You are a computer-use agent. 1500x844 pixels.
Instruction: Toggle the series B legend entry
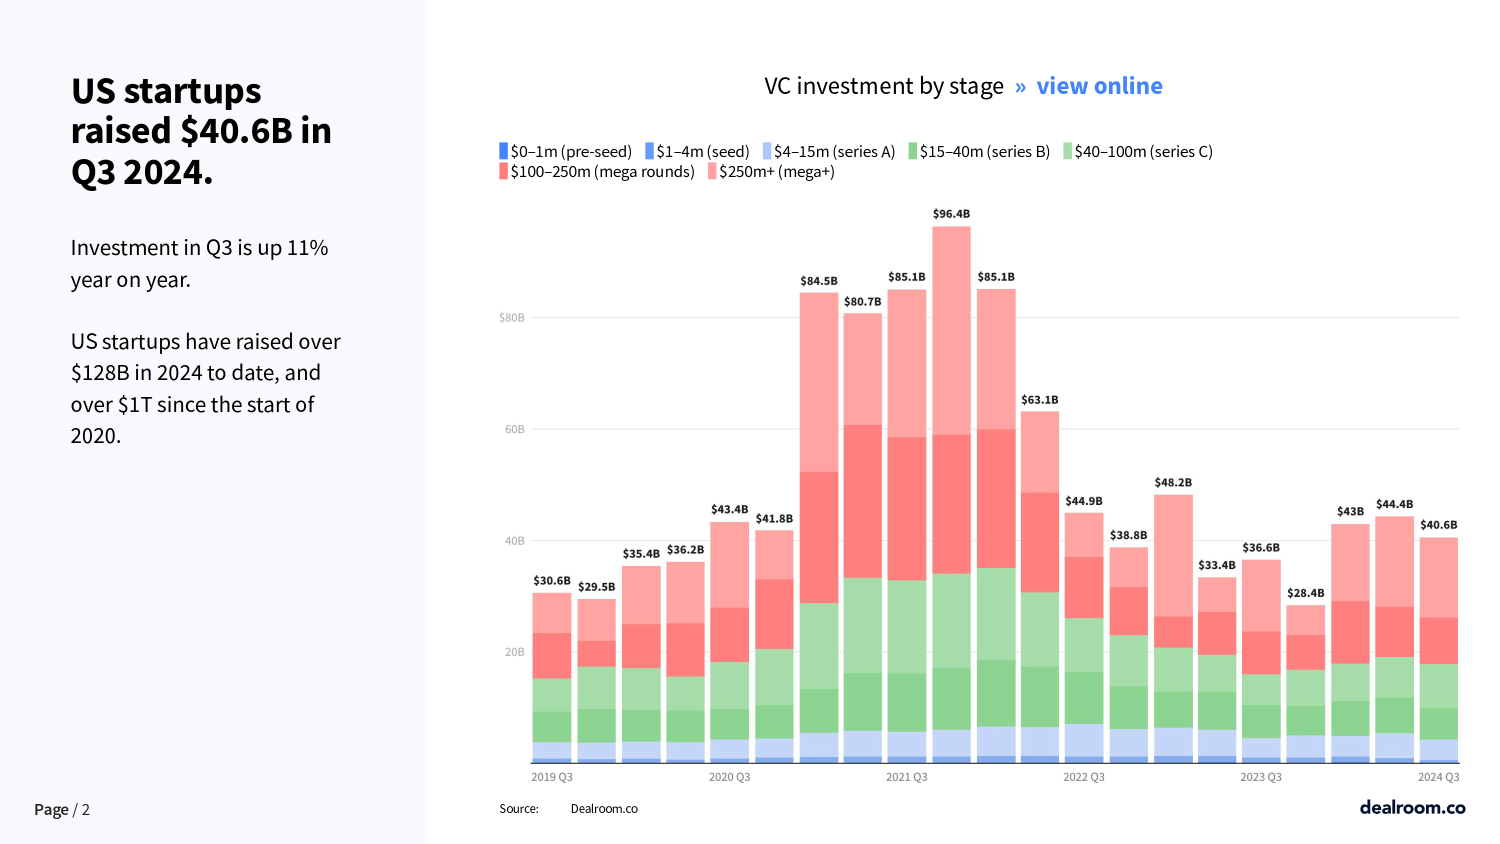point(979,151)
